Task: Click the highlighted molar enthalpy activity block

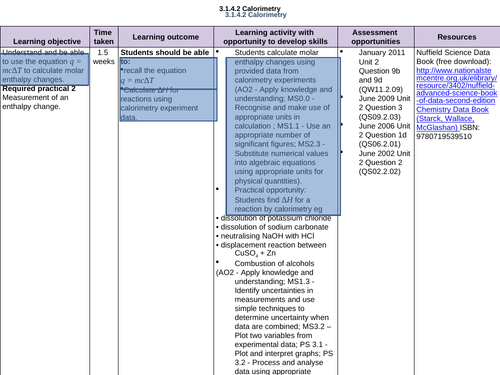Action: (x=283, y=136)
